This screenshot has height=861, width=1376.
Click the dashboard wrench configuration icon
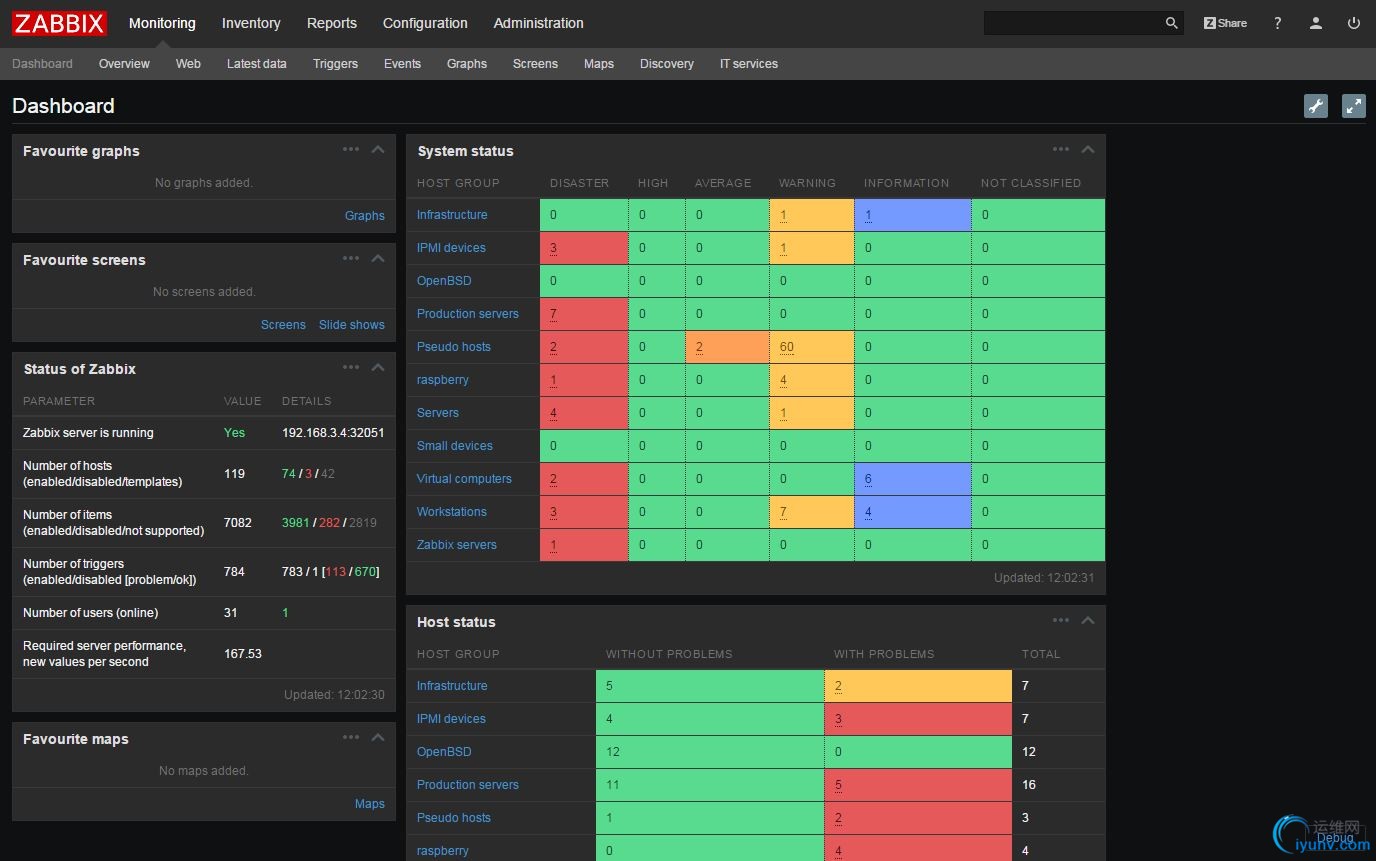click(x=1316, y=106)
